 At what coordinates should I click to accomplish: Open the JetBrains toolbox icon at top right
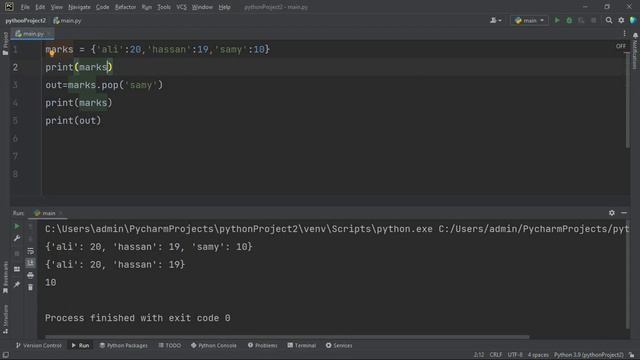(633, 20)
